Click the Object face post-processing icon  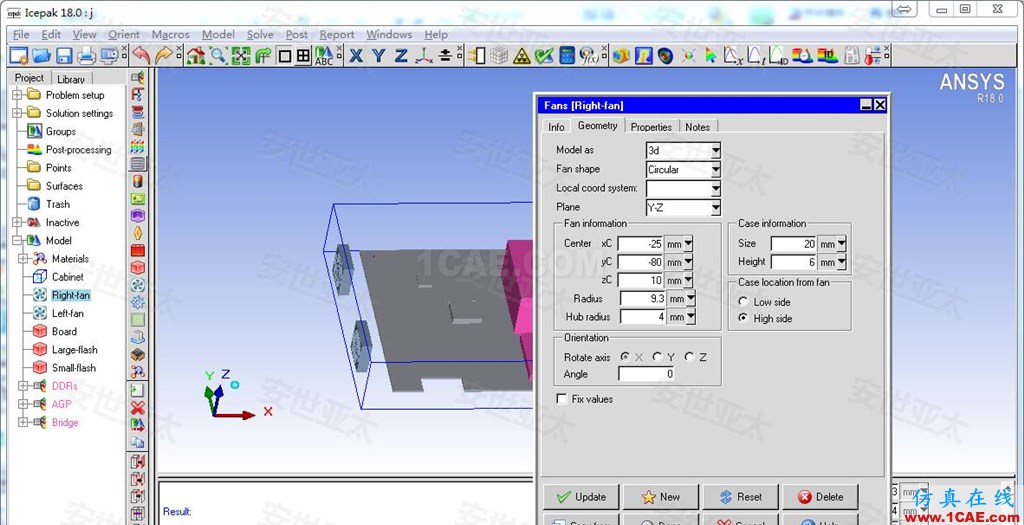click(621, 56)
